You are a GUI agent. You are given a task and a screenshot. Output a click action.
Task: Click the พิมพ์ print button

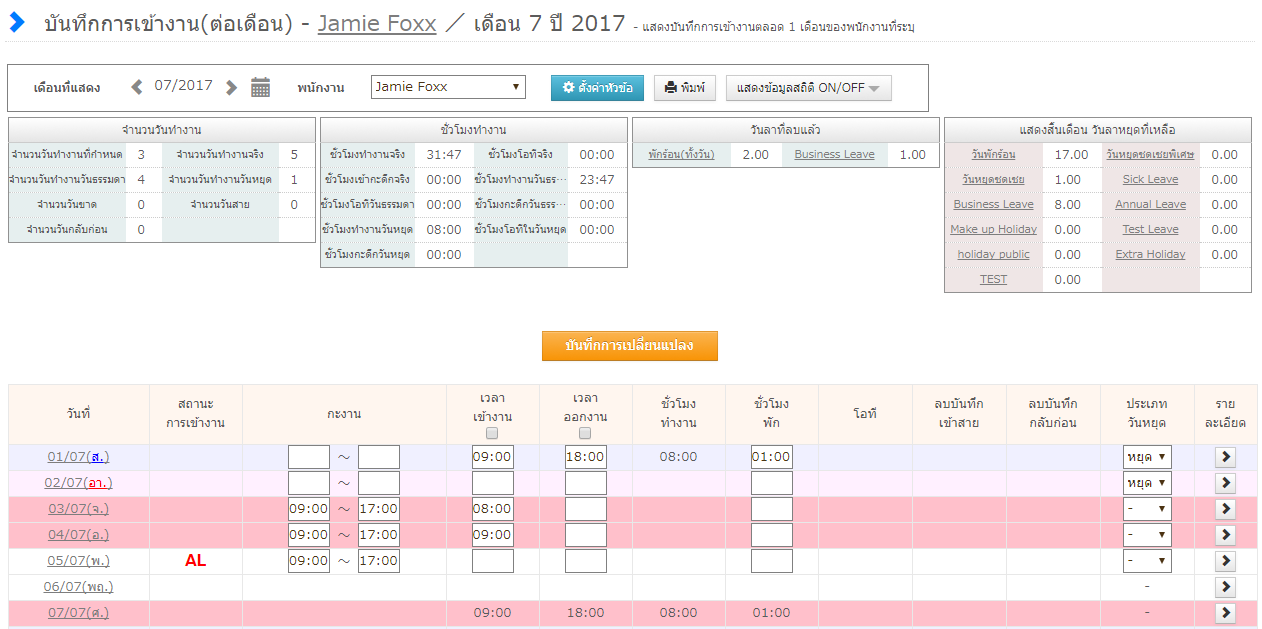[x=685, y=88]
